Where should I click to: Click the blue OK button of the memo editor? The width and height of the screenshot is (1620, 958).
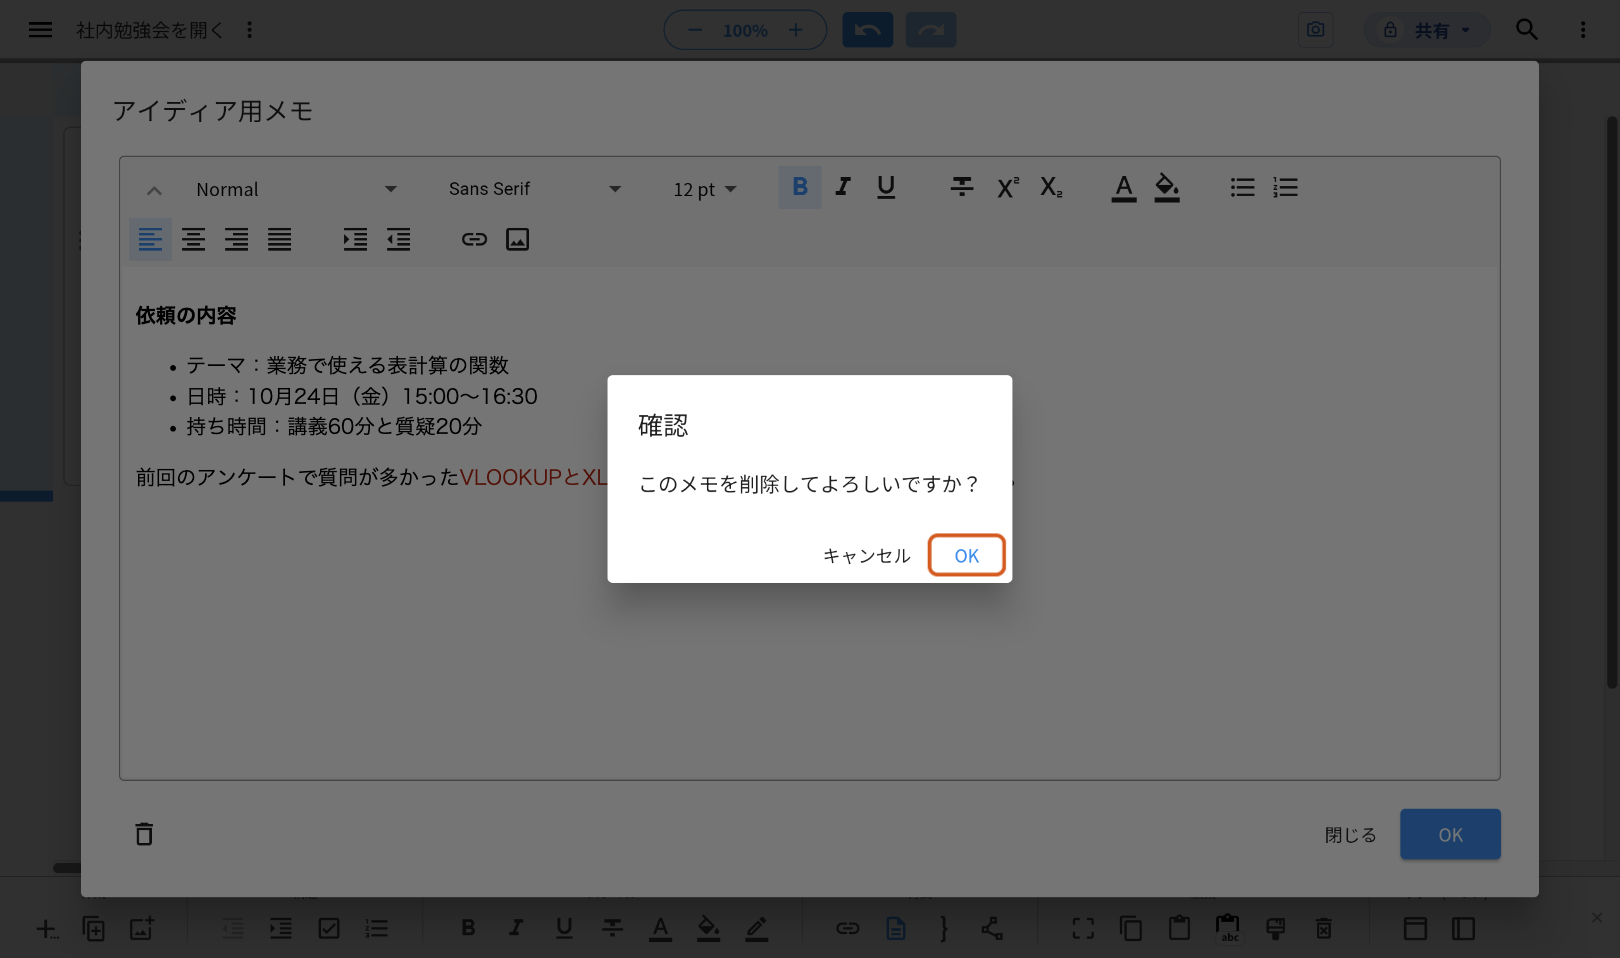coord(1450,834)
